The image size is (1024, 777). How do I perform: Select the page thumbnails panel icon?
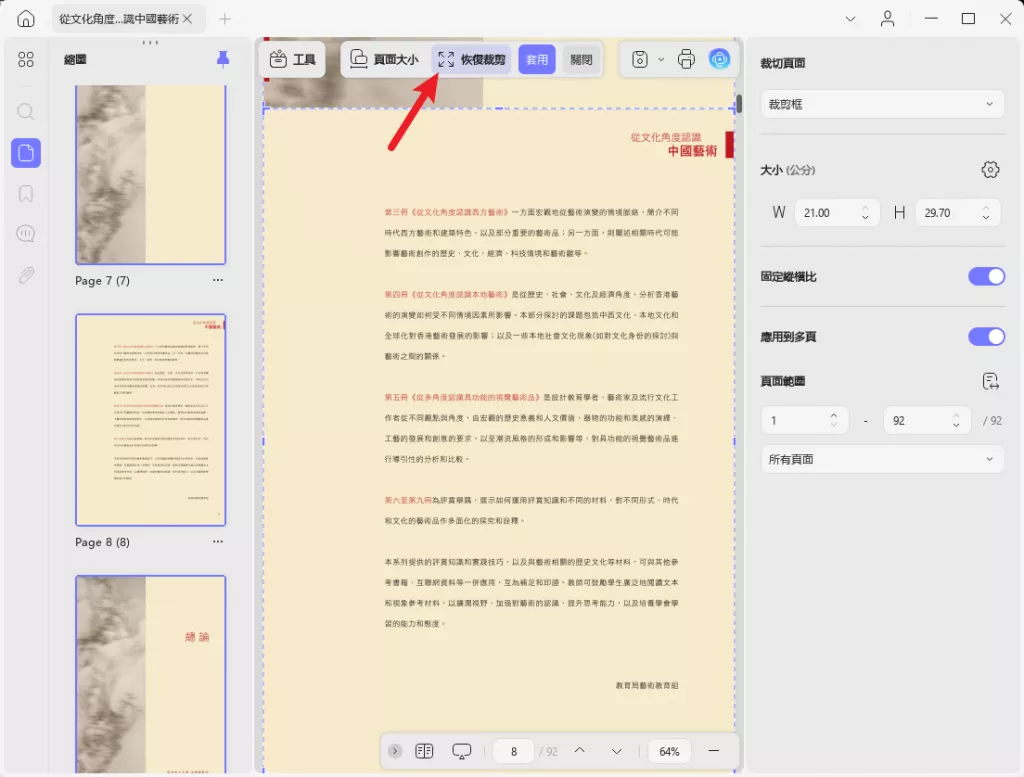click(26, 153)
